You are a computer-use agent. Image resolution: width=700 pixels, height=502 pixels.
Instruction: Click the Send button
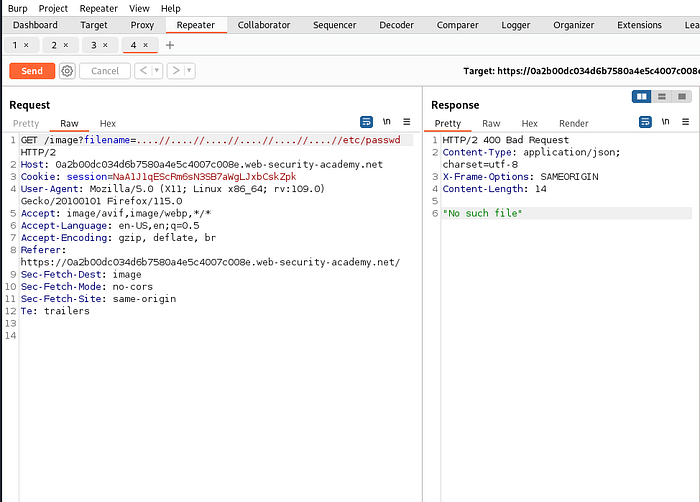[x=32, y=71]
